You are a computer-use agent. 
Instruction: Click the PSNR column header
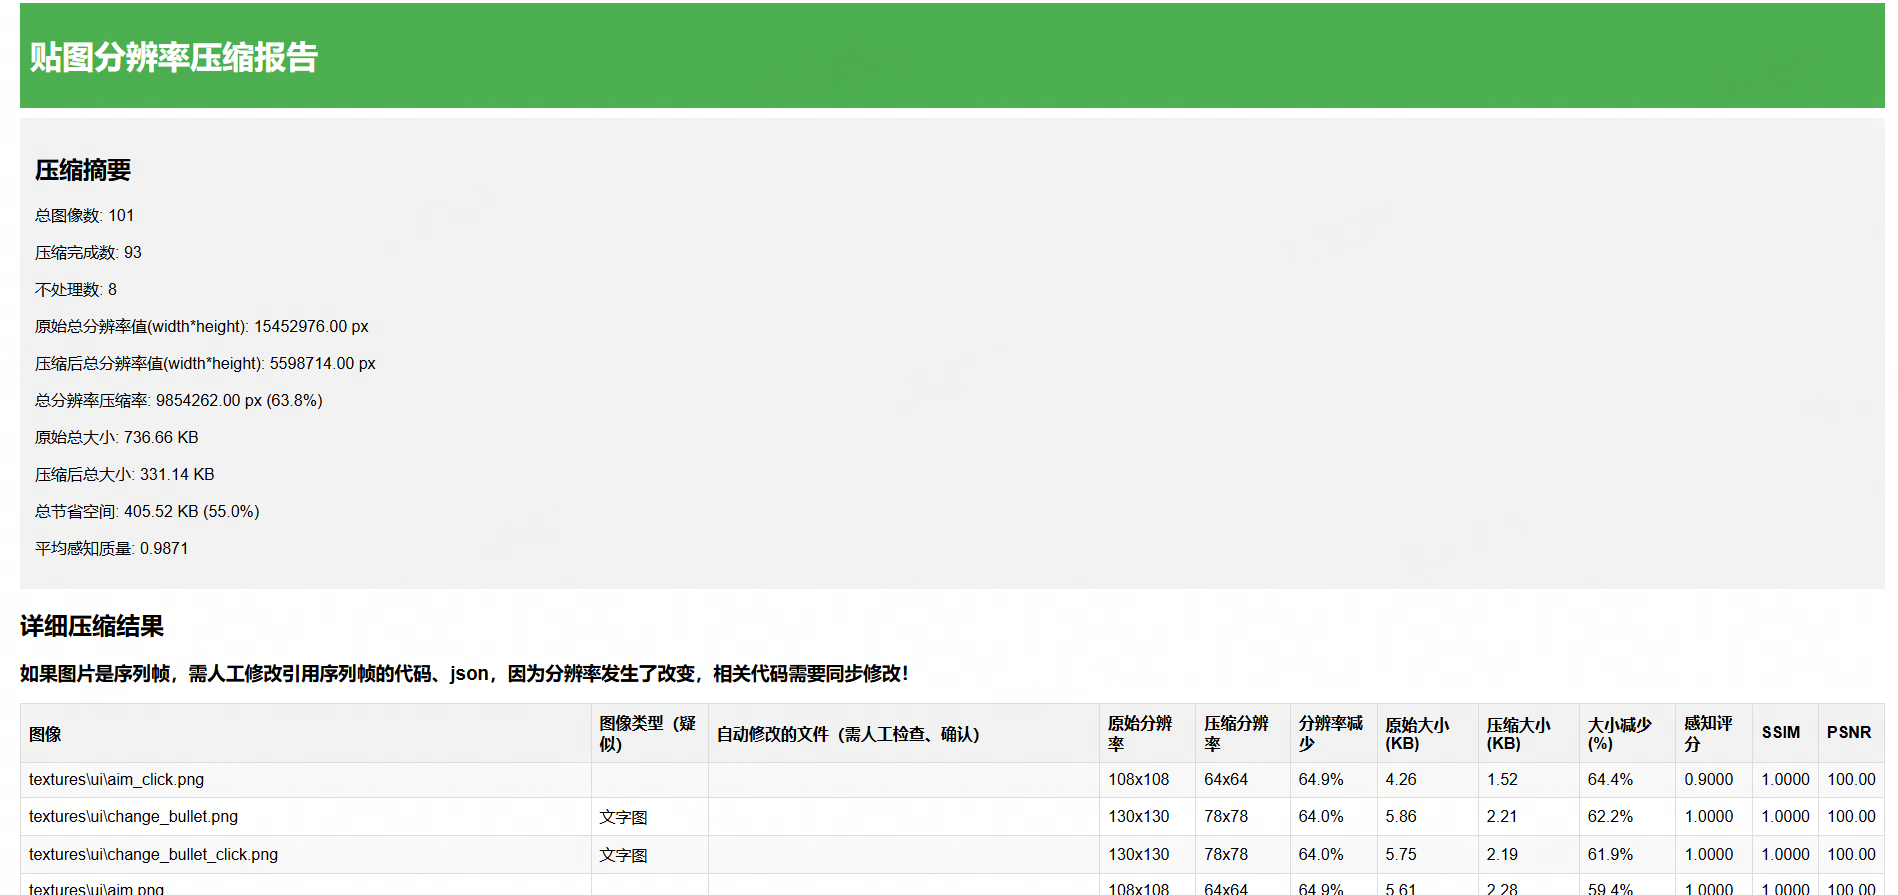pyautogui.click(x=1848, y=733)
